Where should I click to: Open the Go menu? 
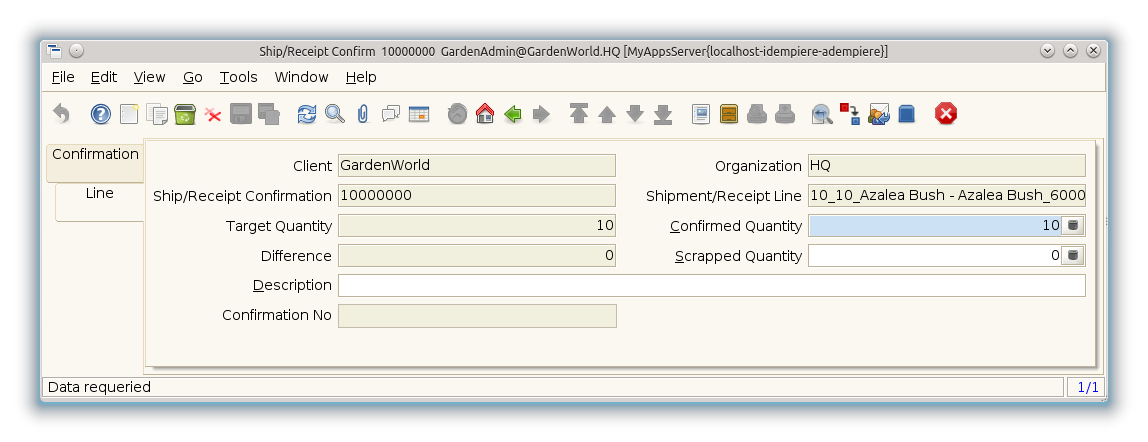point(193,77)
